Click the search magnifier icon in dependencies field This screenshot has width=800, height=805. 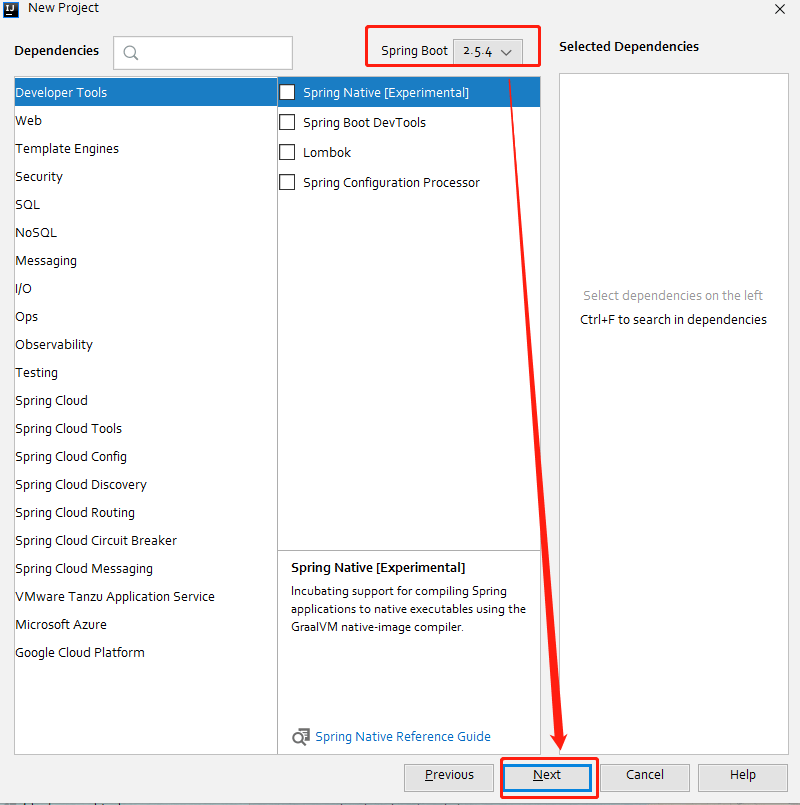coord(131,53)
